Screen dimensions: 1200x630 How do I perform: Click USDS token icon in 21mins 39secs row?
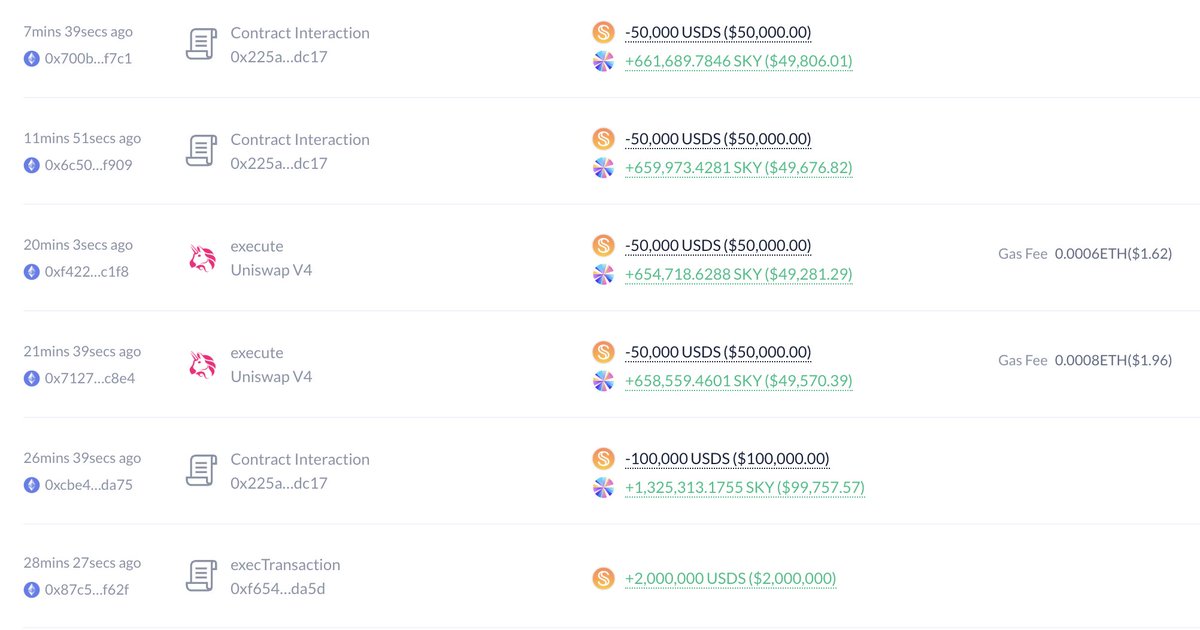tap(602, 352)
